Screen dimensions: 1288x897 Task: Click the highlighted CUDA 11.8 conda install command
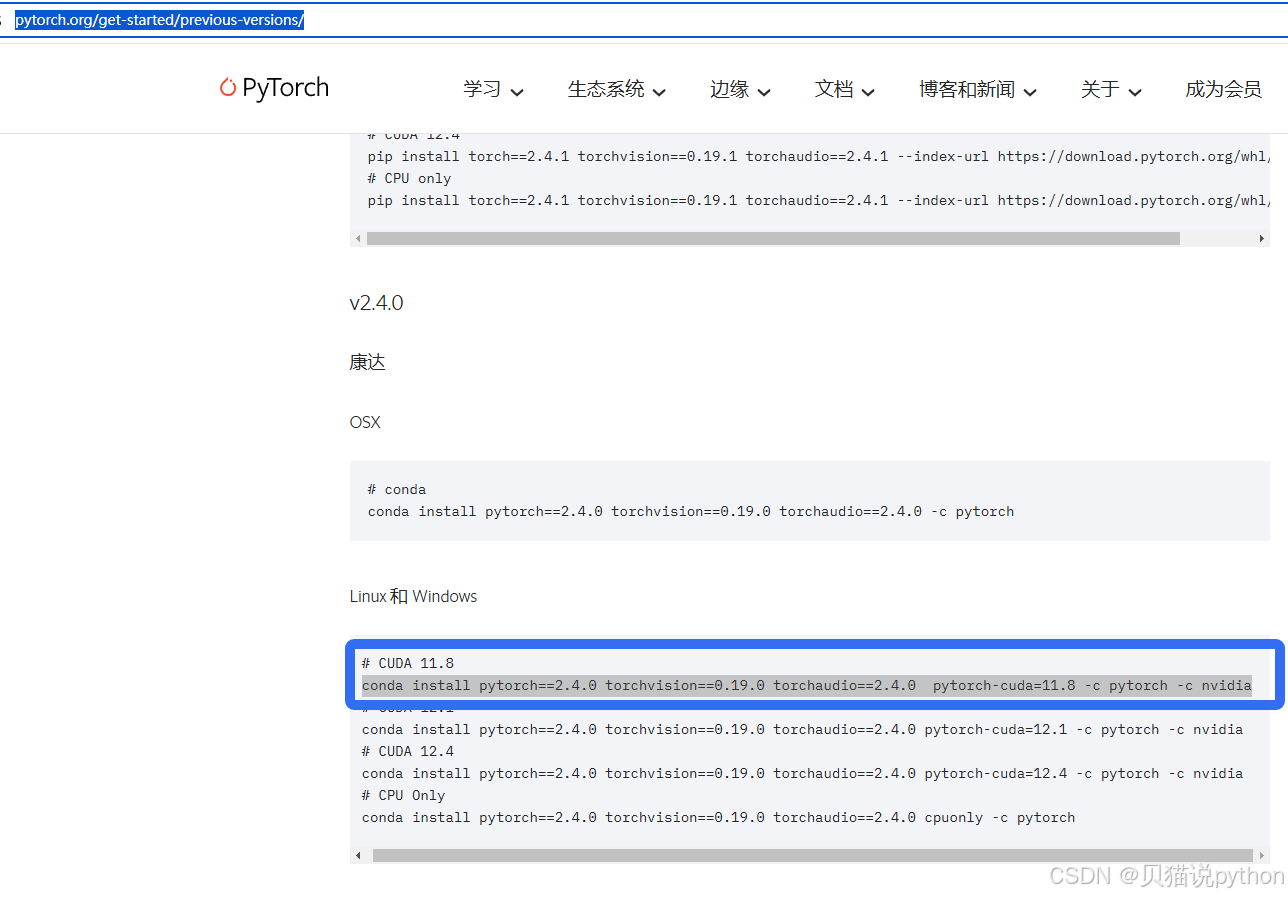(806, 685)
